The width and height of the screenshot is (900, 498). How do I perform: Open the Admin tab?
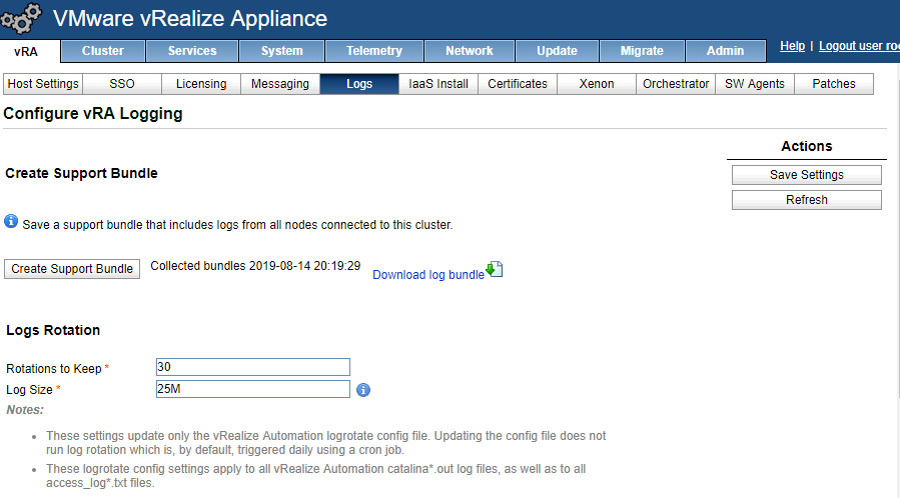click(725, 51)
